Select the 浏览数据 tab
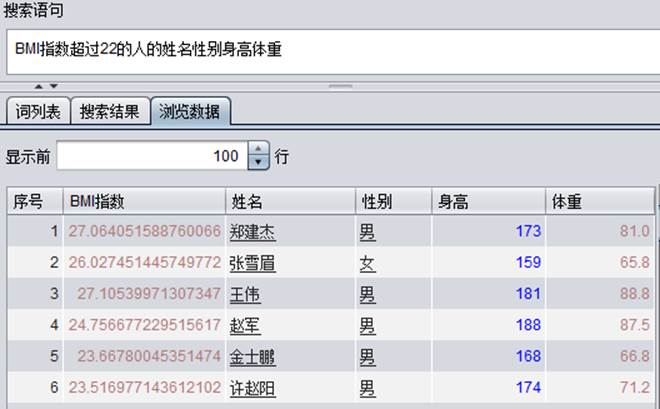The image size is (660, 409). (191, 111)
